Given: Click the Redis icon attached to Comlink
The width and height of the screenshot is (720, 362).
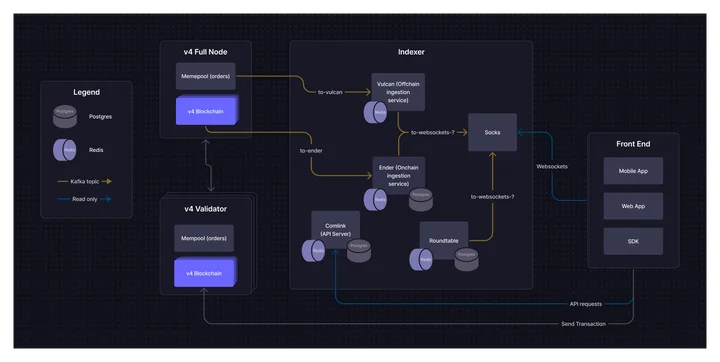Looking at the screenshot, I should (314, 251).
